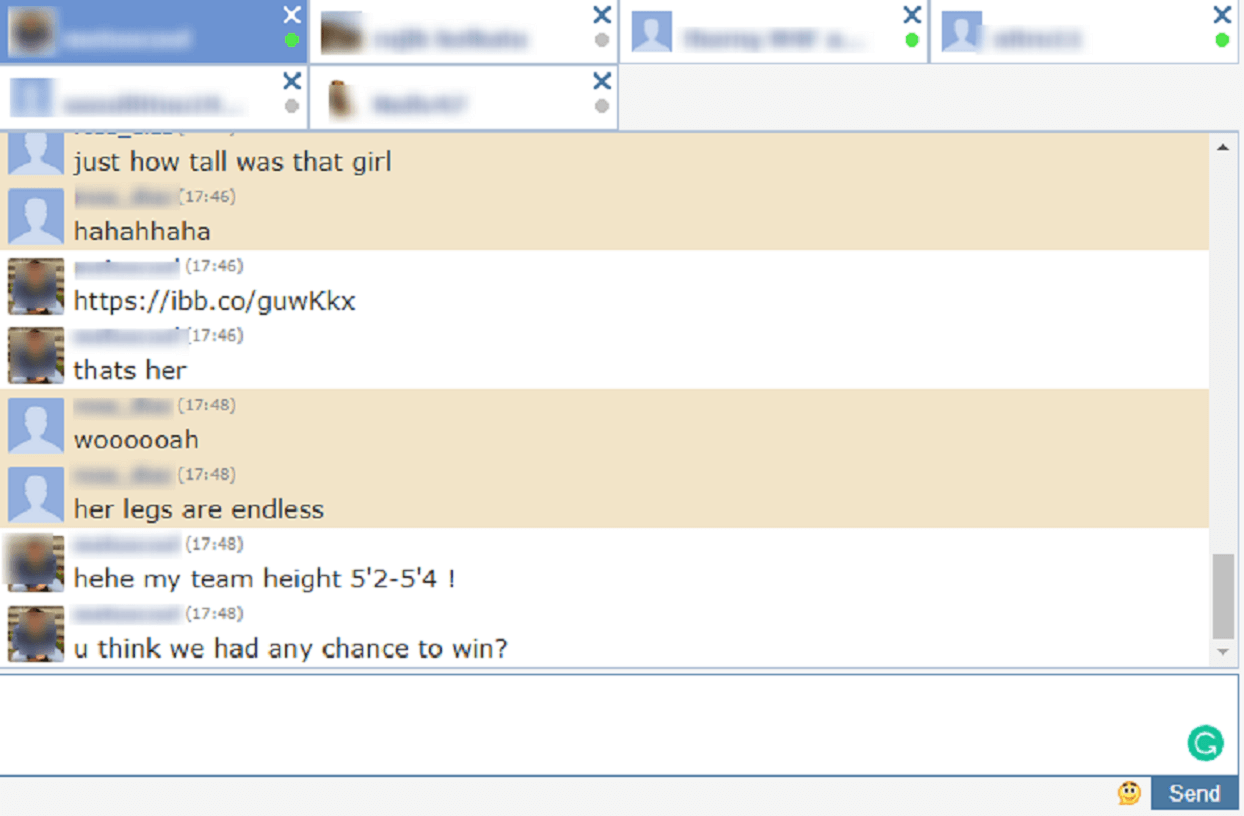Click the down arrow of chat scrollbar

[x=1223, y=652]
